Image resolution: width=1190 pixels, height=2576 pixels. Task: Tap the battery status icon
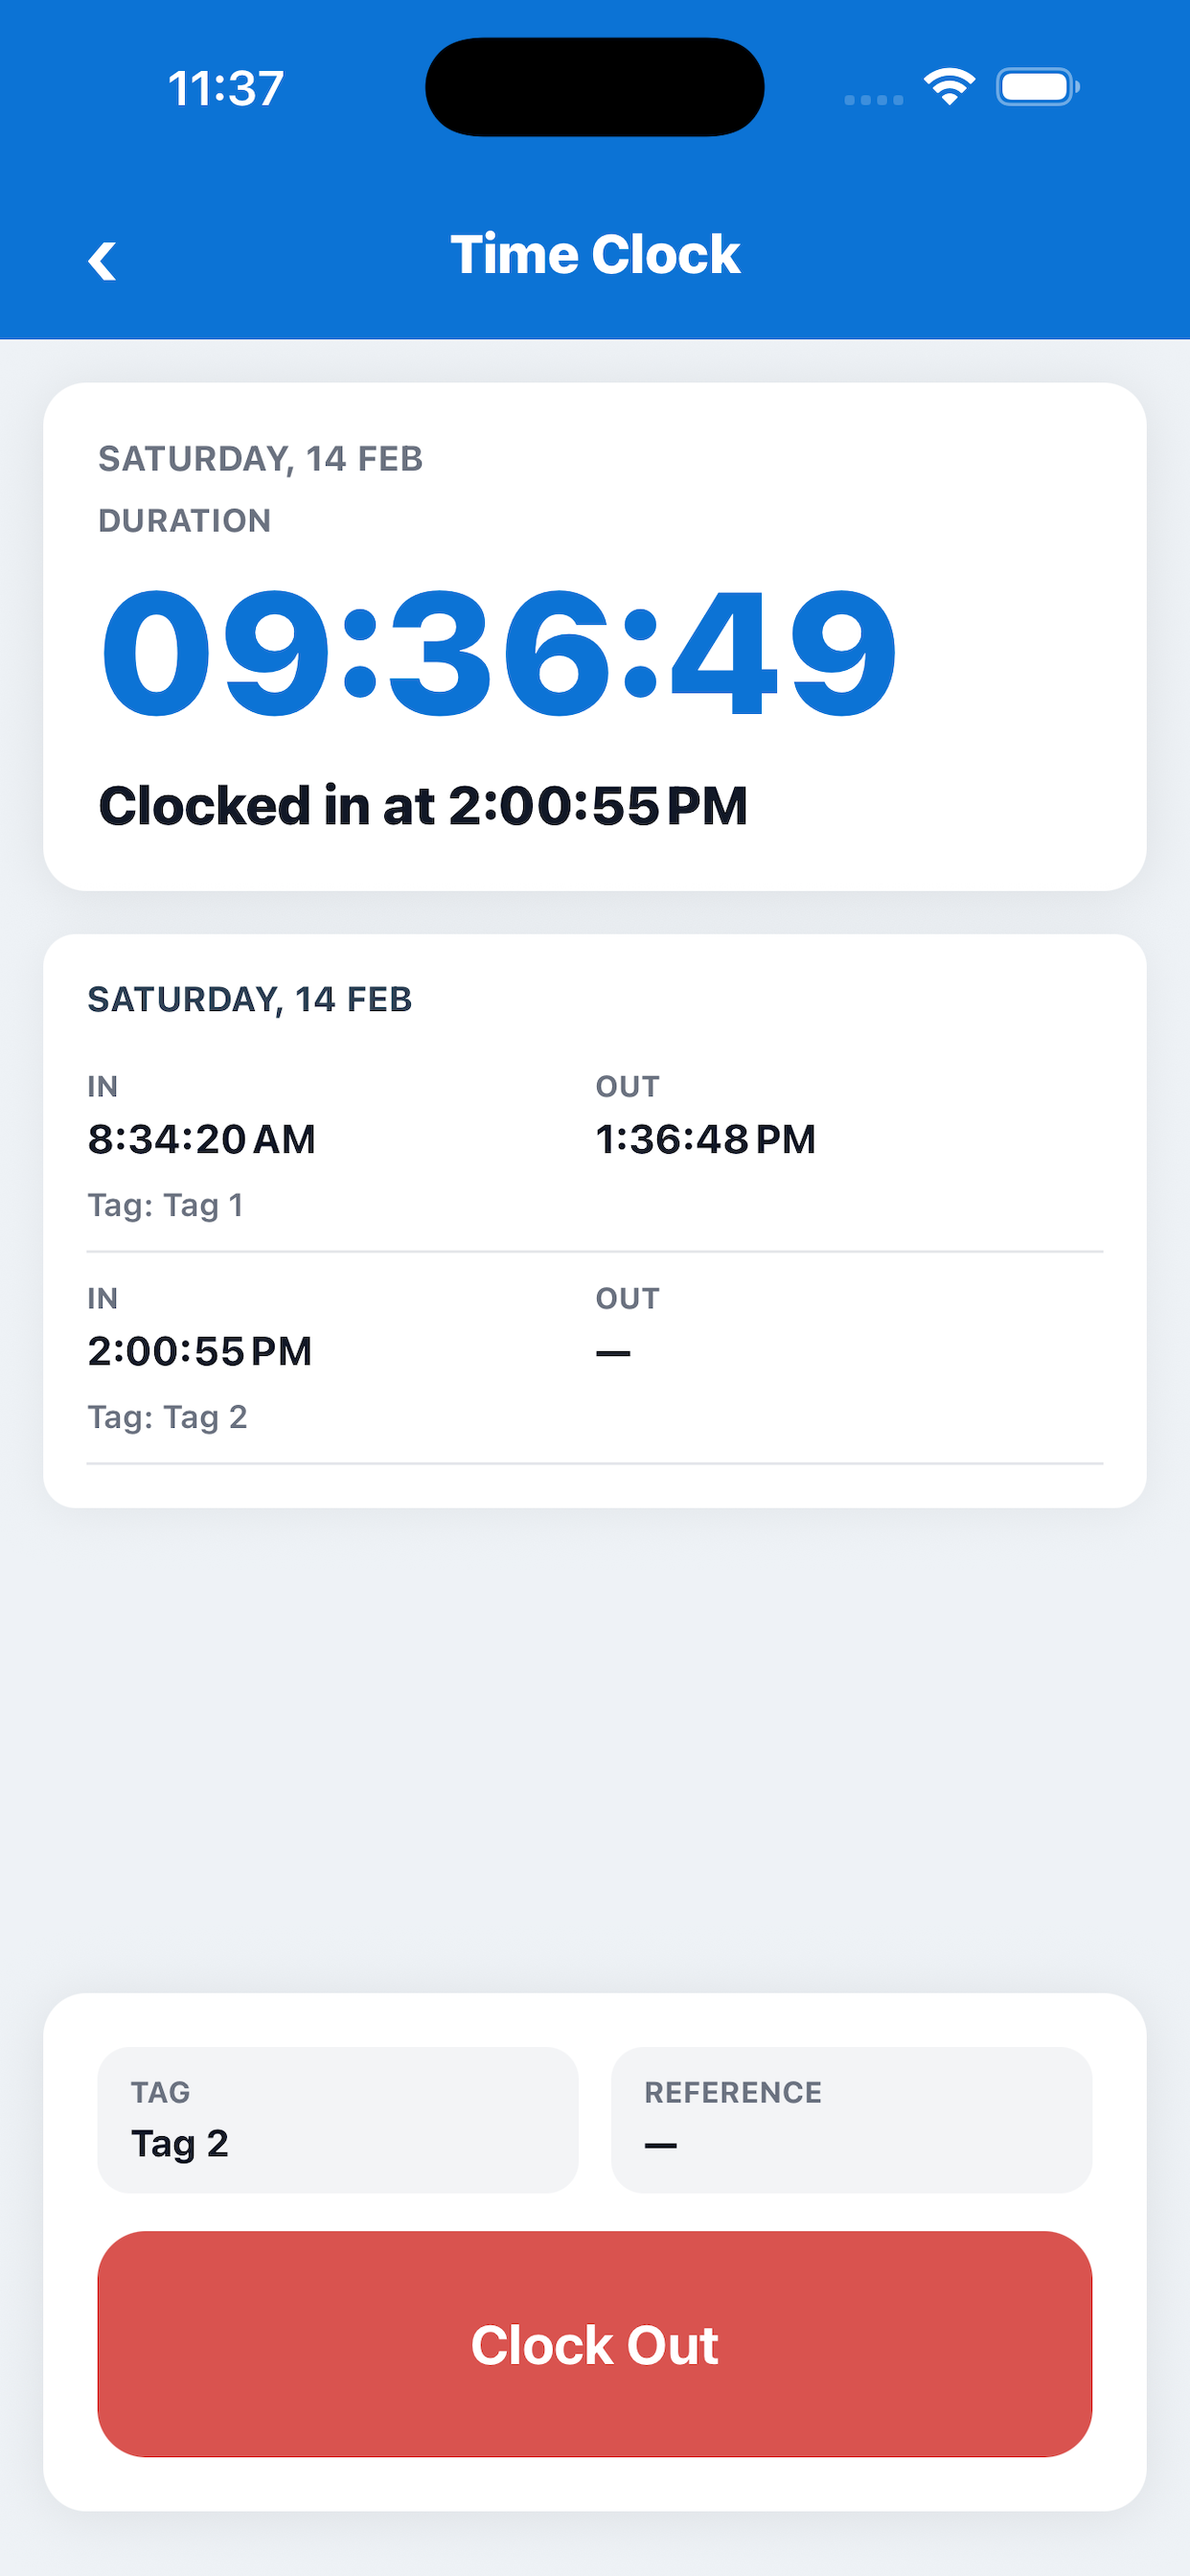(1037, 87)
